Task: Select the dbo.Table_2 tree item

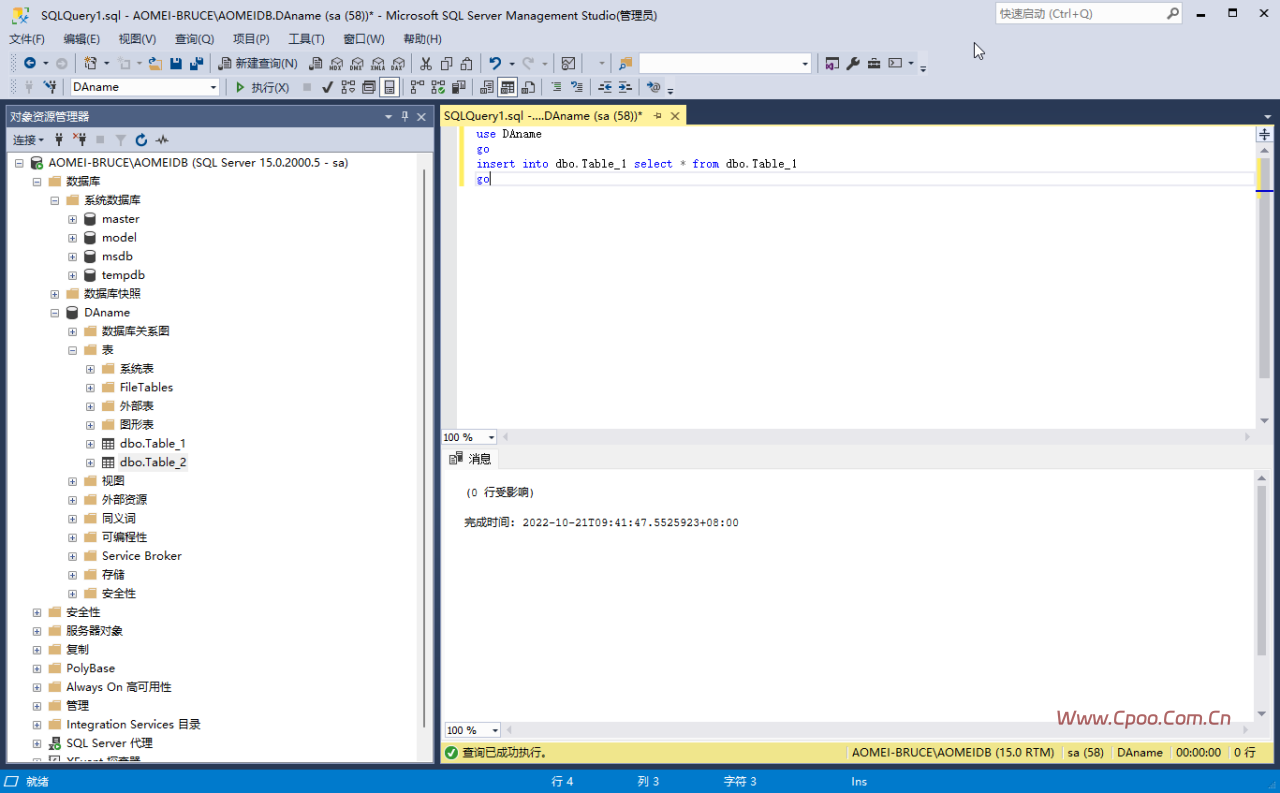Action: [153, 462]
